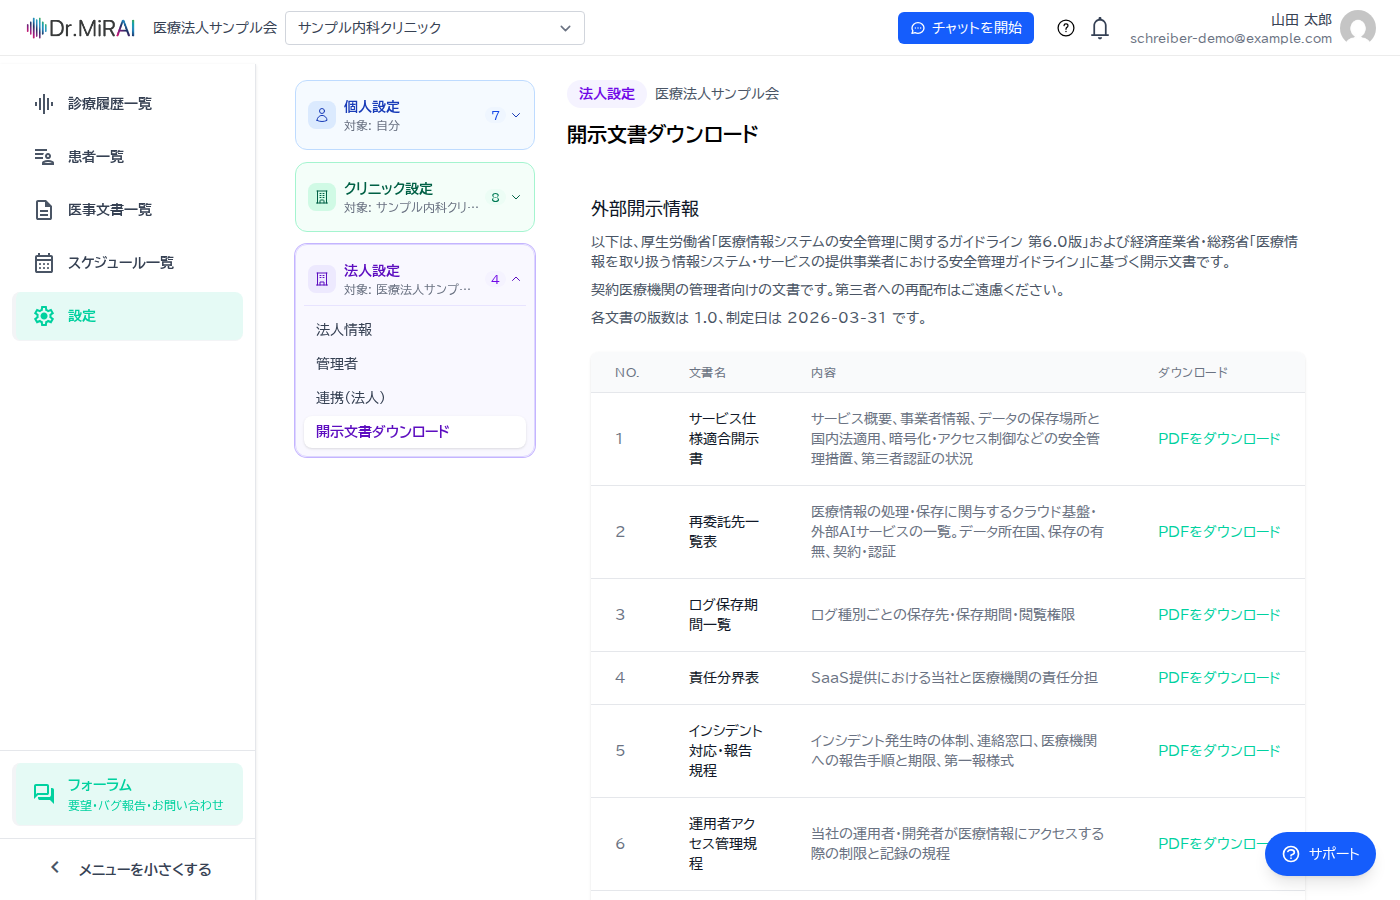Select 設定 in the sidebar

click(x=128, y=316)
